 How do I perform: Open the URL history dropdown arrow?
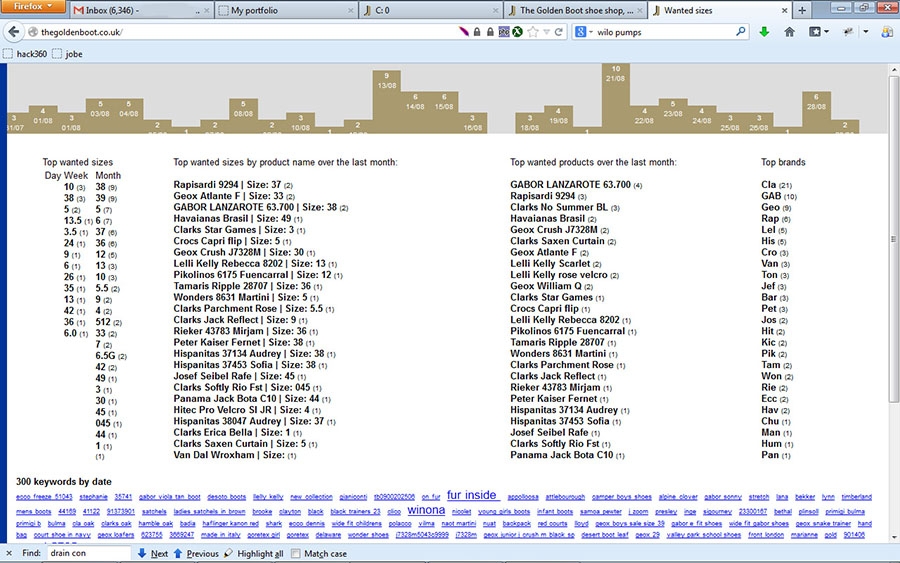click(x=546, y=33)
